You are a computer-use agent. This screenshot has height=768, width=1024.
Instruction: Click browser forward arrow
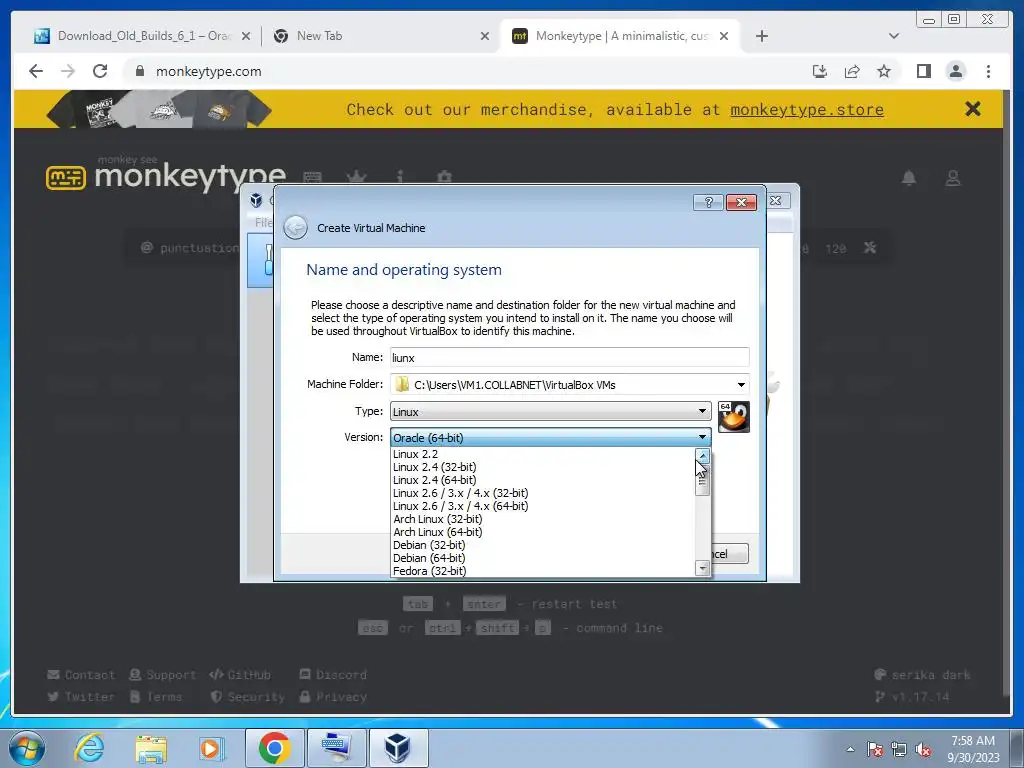(68, 71)
